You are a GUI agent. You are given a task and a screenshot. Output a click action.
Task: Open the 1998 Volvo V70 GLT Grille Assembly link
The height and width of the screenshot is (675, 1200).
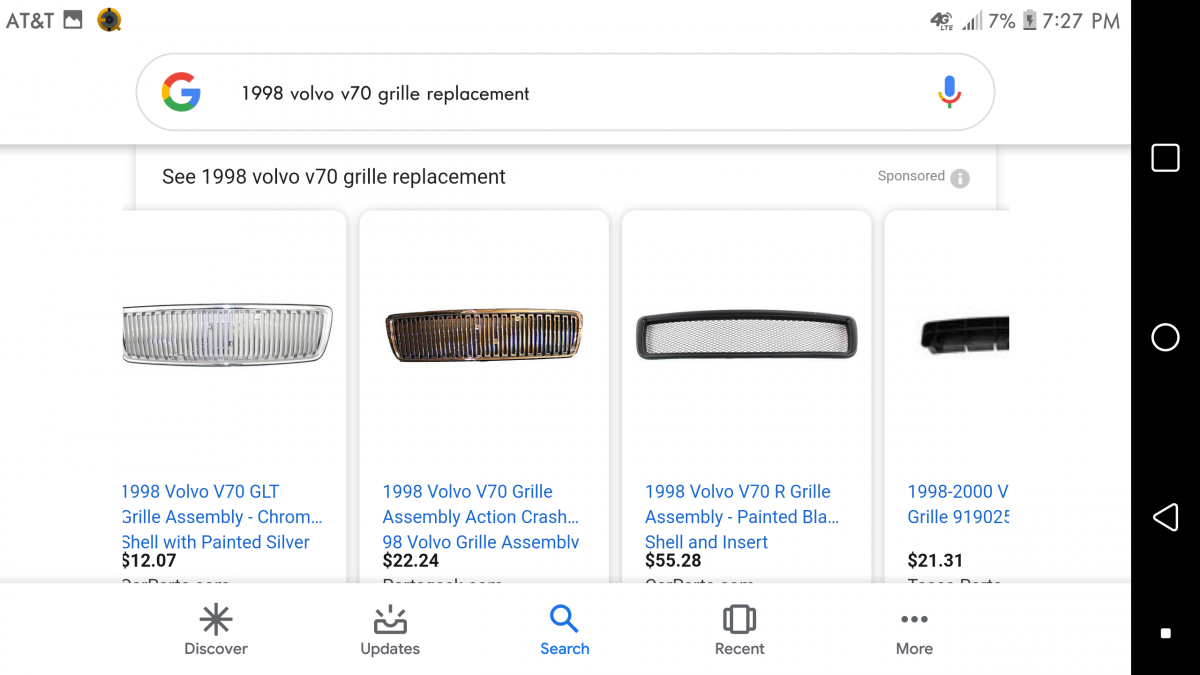click(x=198, y=516)
